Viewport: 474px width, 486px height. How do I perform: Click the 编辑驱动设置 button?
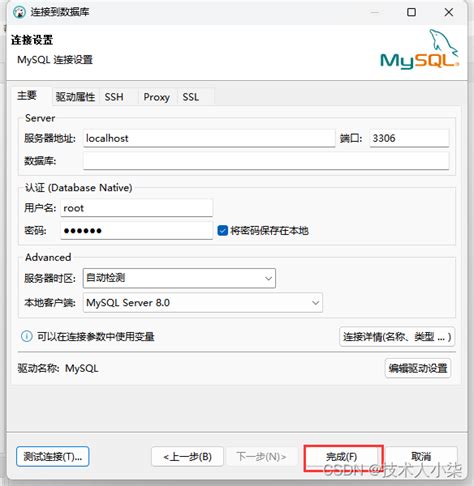coord(418,368)
